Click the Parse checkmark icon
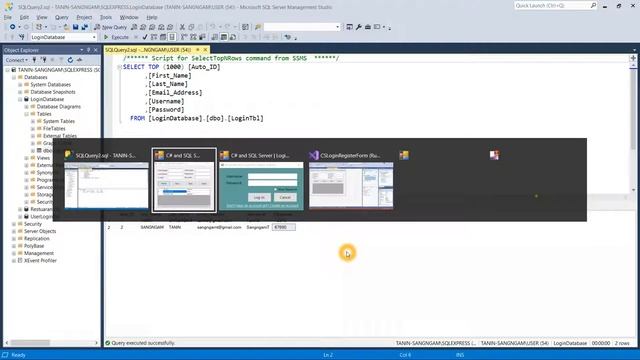Image resolution: width=640 pixels, height=360 pixels. [144, 37]
